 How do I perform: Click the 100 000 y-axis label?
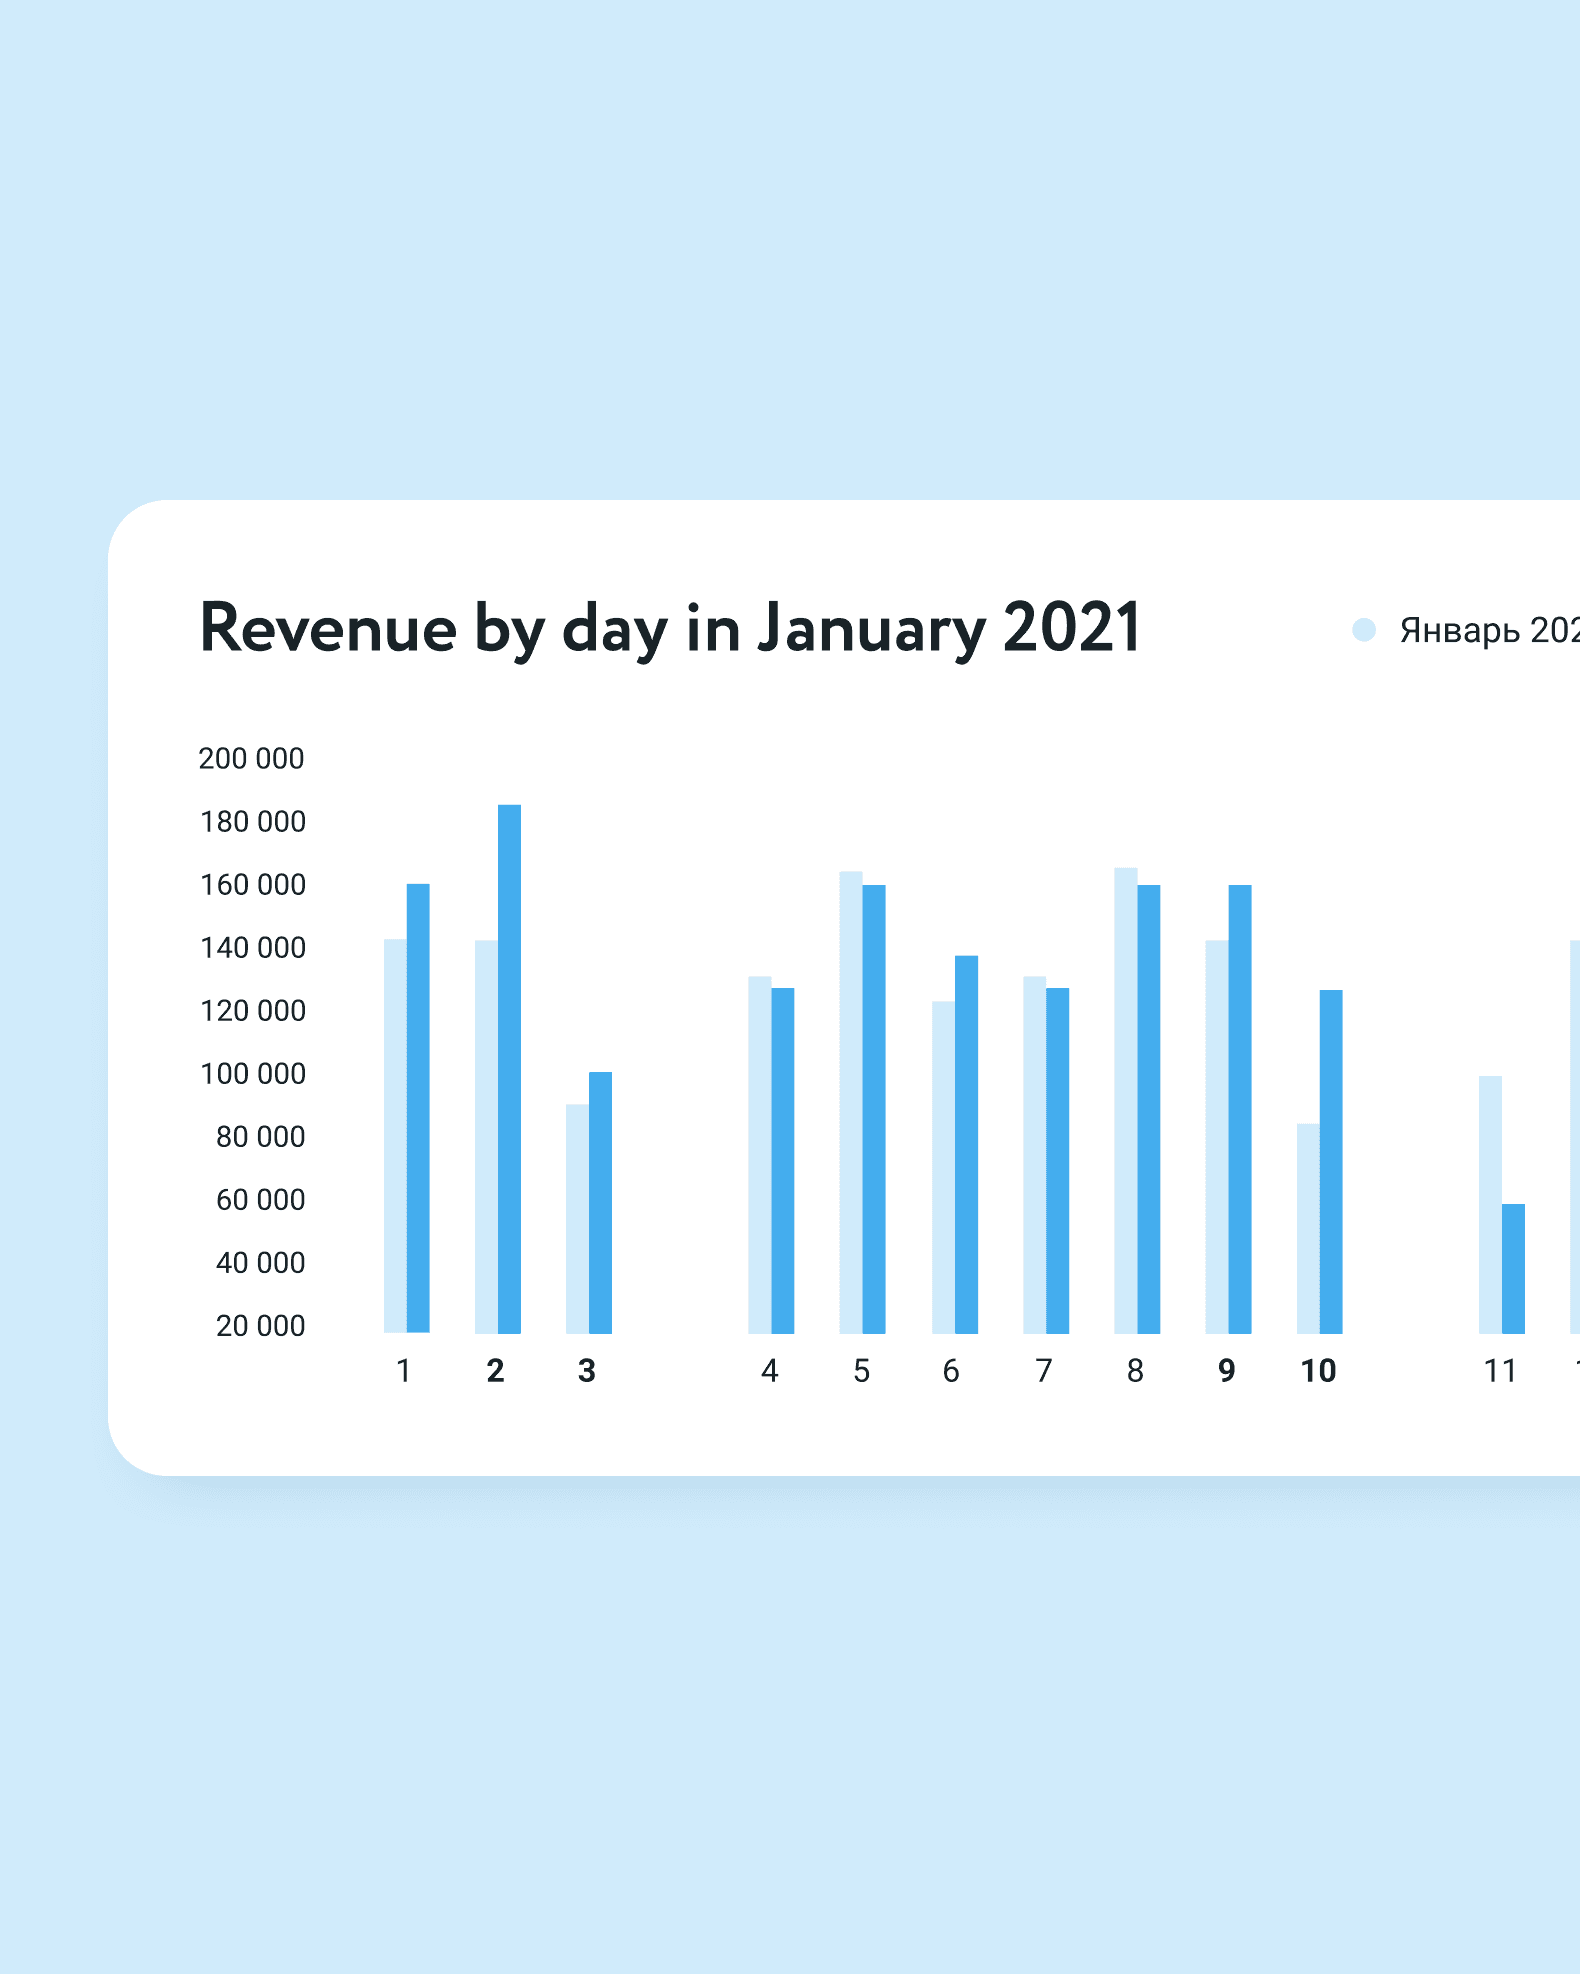[x=253, y=1073]
